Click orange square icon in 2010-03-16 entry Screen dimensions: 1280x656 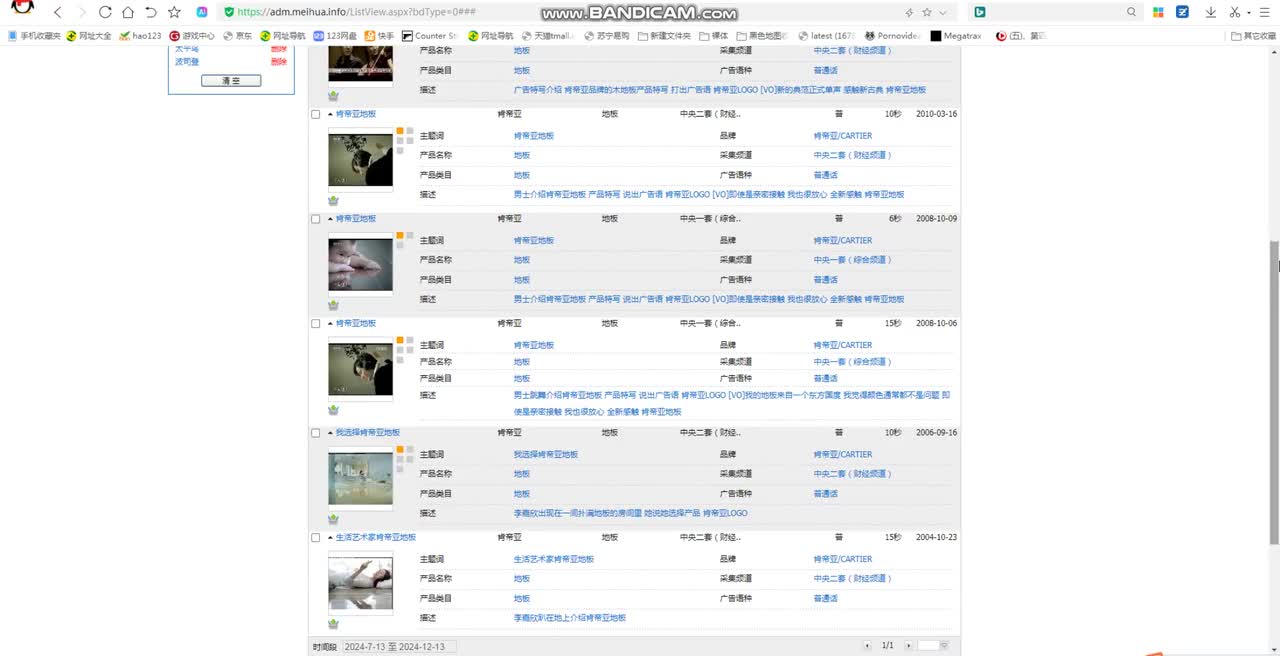click(x=400, y=131)
